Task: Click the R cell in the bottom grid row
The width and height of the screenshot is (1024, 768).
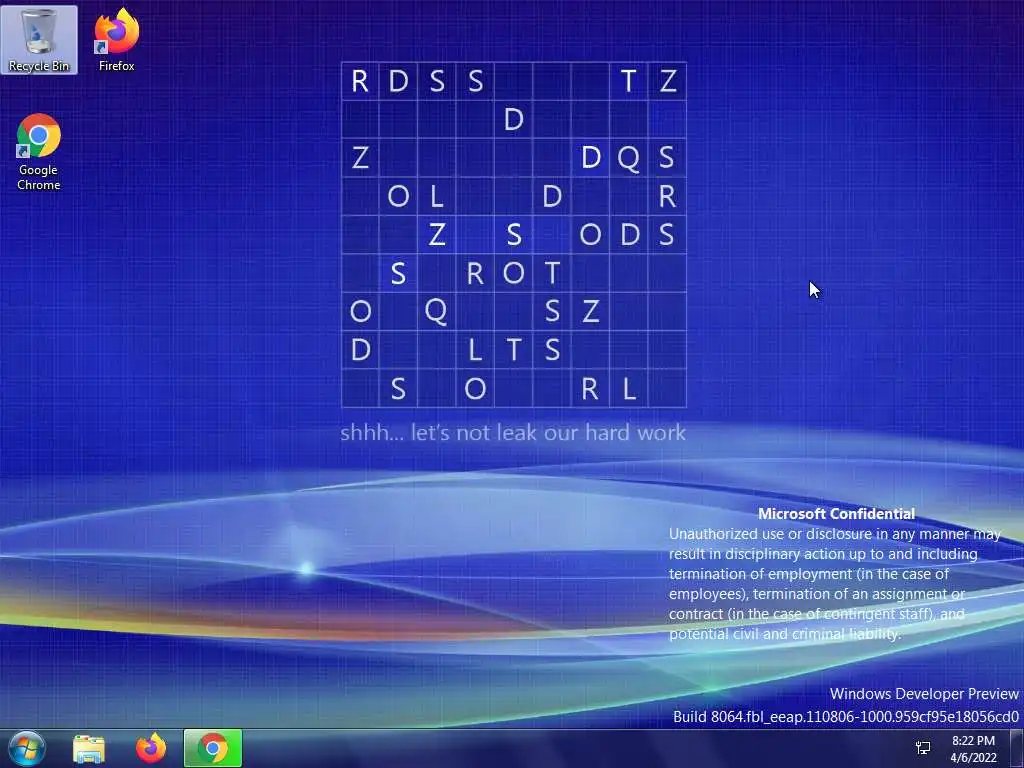Action: [x=590, y=389]
